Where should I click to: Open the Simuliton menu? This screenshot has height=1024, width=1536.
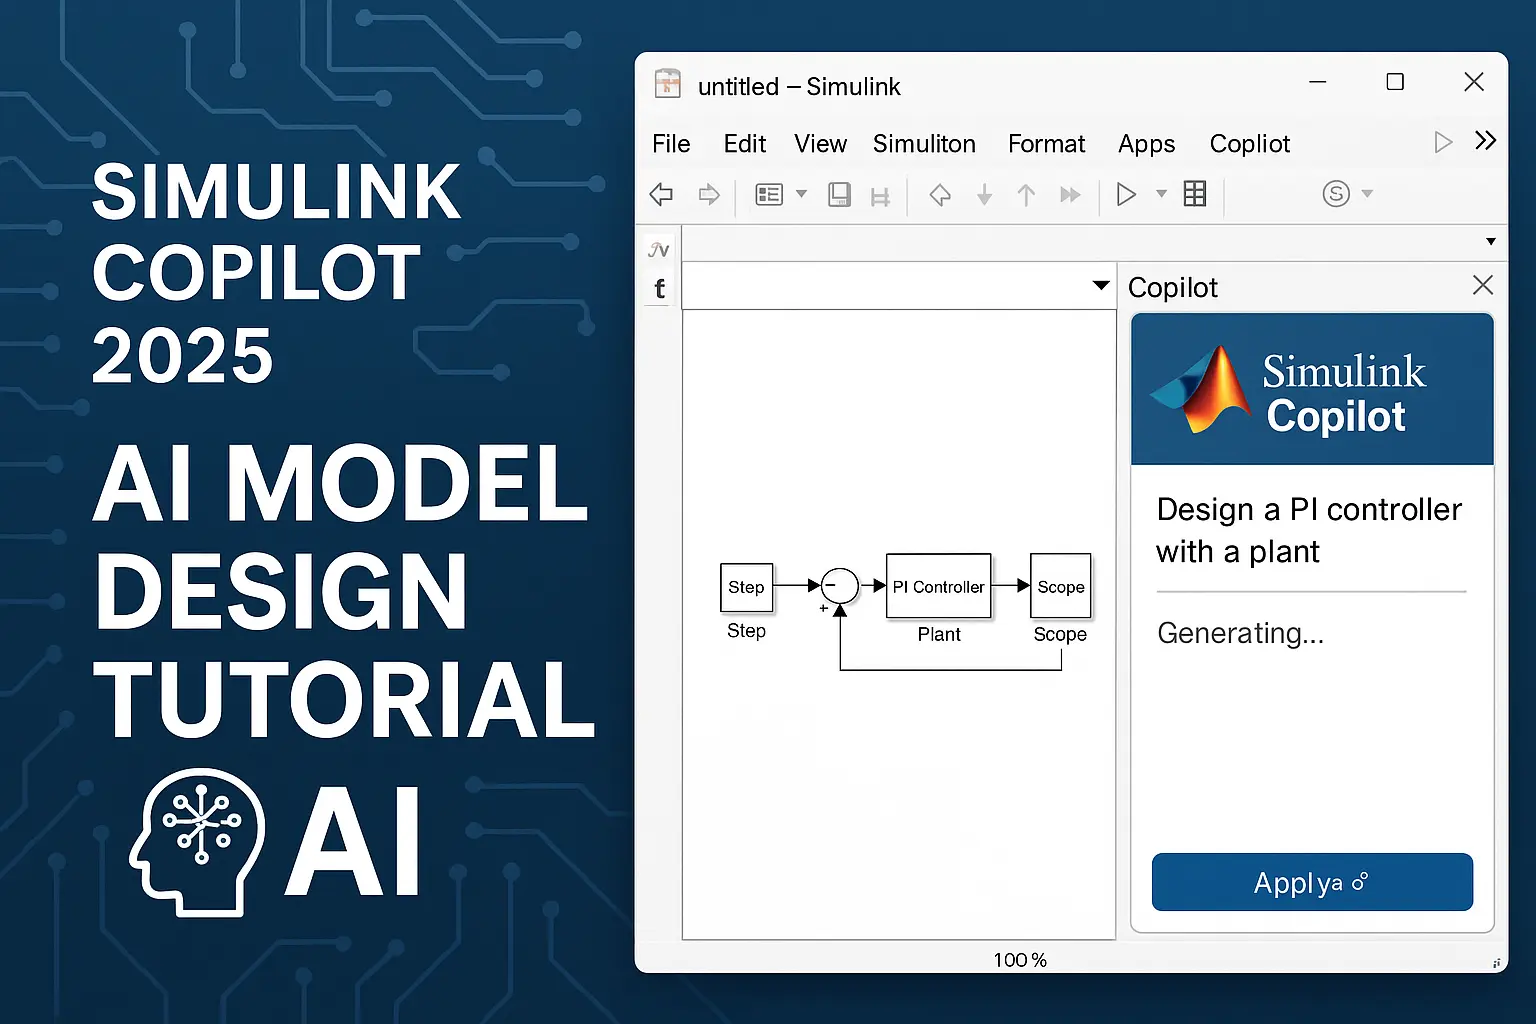tap(924, 144)
